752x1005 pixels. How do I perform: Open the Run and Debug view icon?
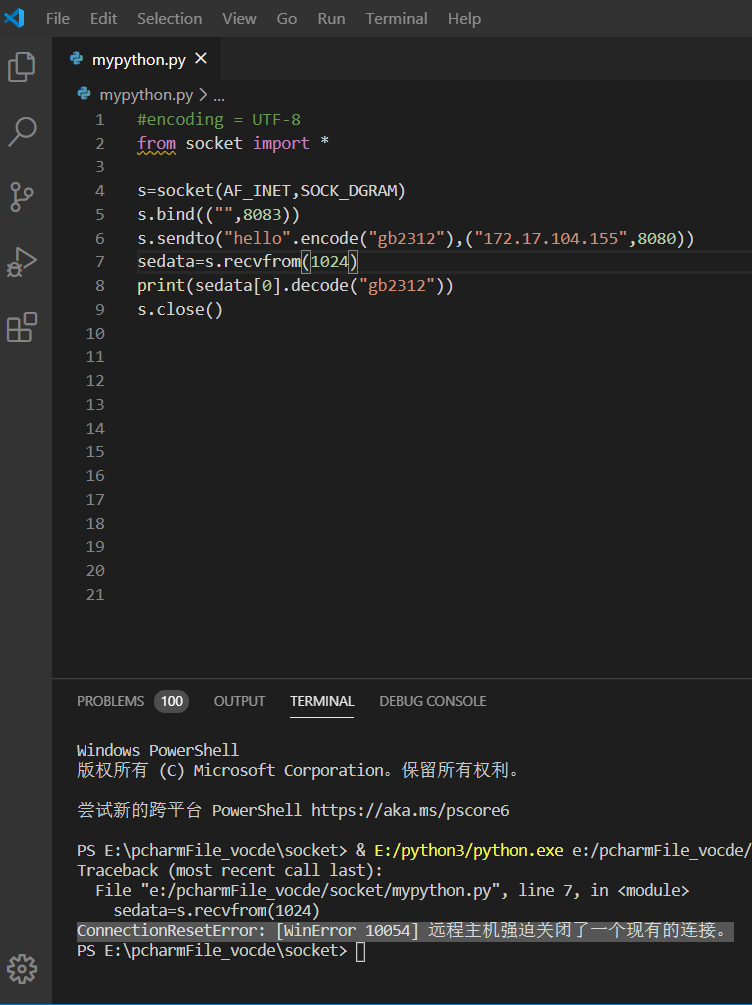pos(22,262)
